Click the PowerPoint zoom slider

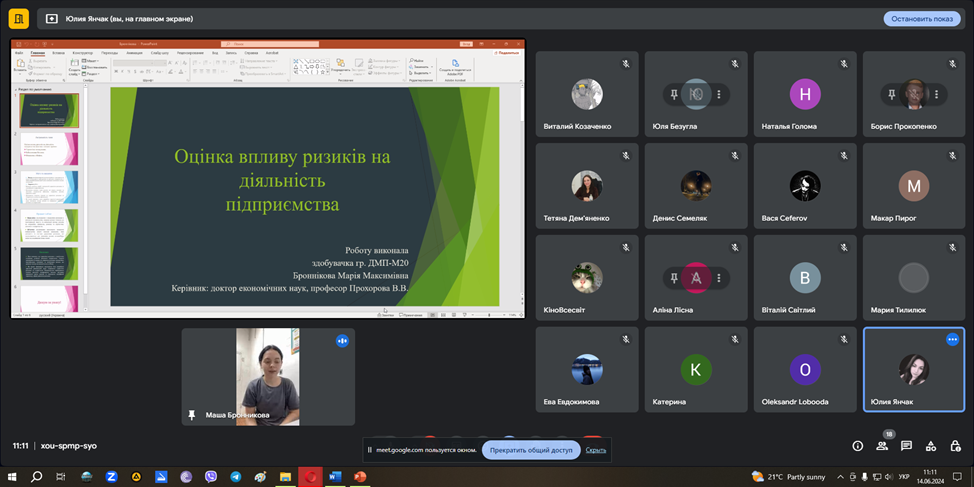coord(489,315)
